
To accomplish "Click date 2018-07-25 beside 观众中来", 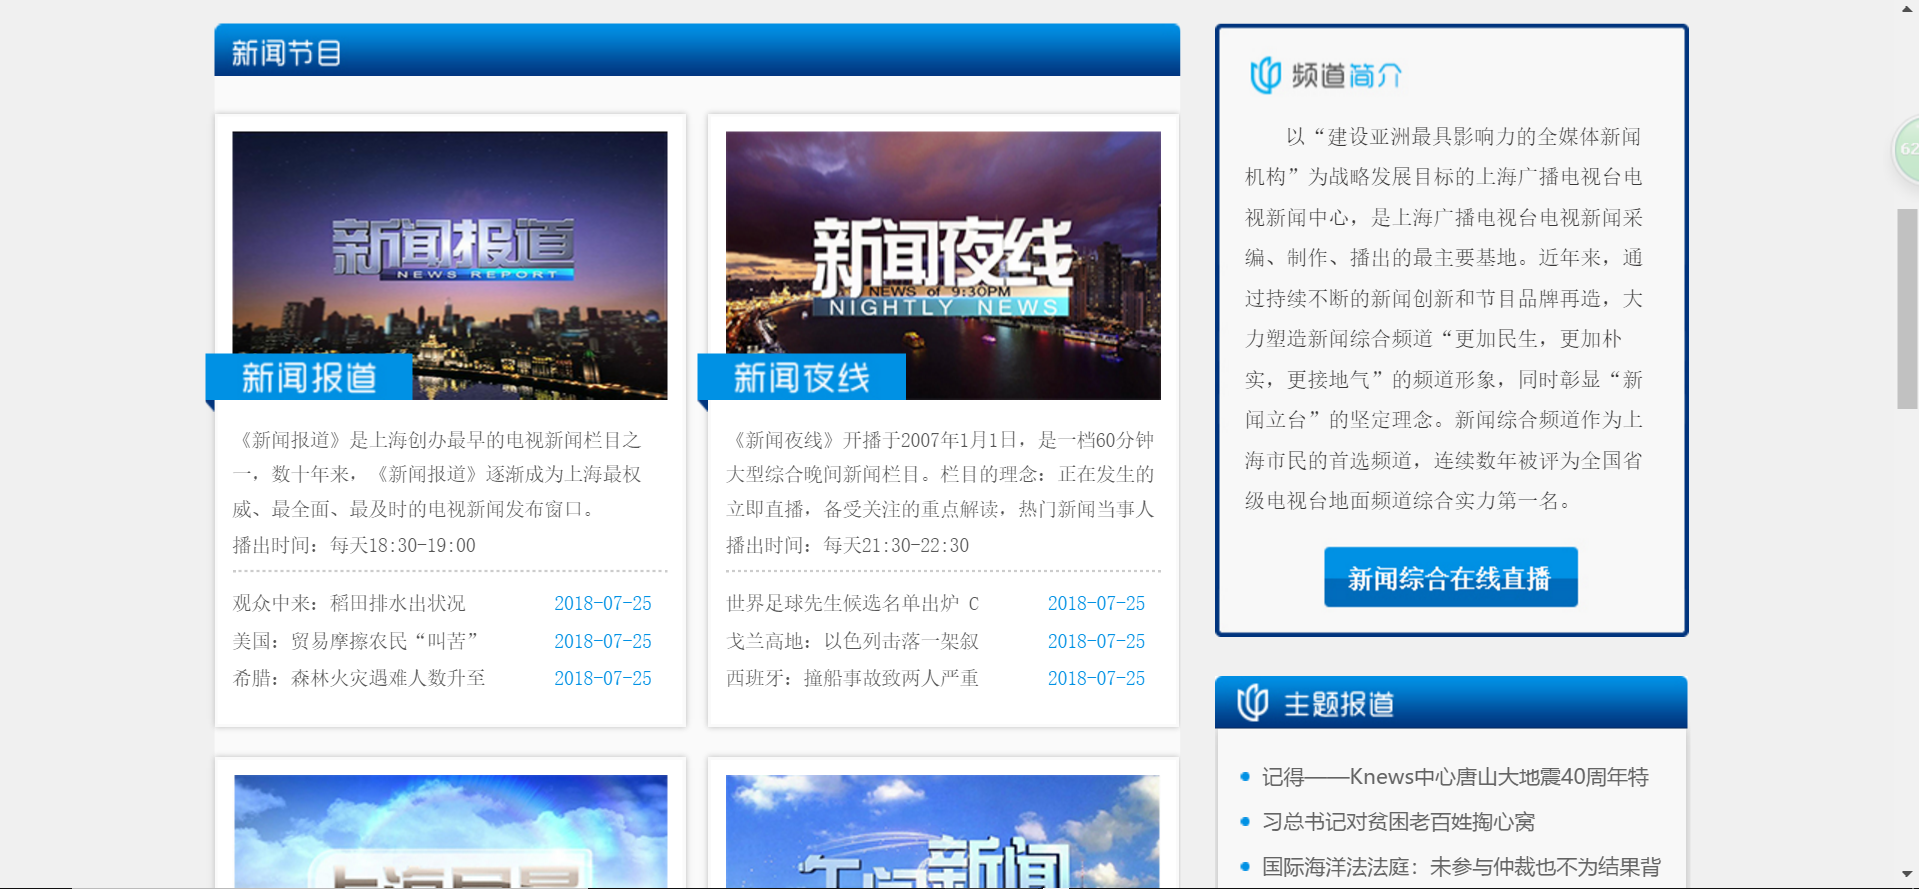I will [x=603, y=603].
